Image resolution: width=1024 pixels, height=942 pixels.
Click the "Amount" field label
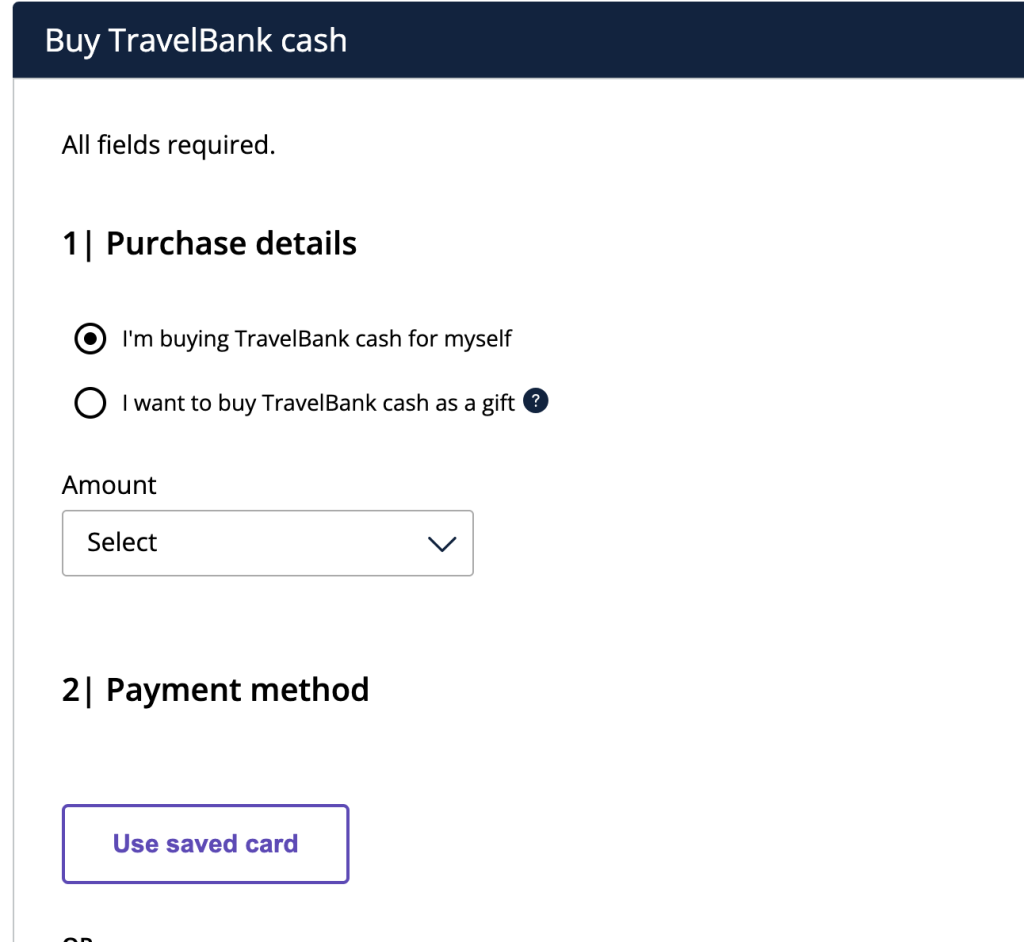click(109, 485)
